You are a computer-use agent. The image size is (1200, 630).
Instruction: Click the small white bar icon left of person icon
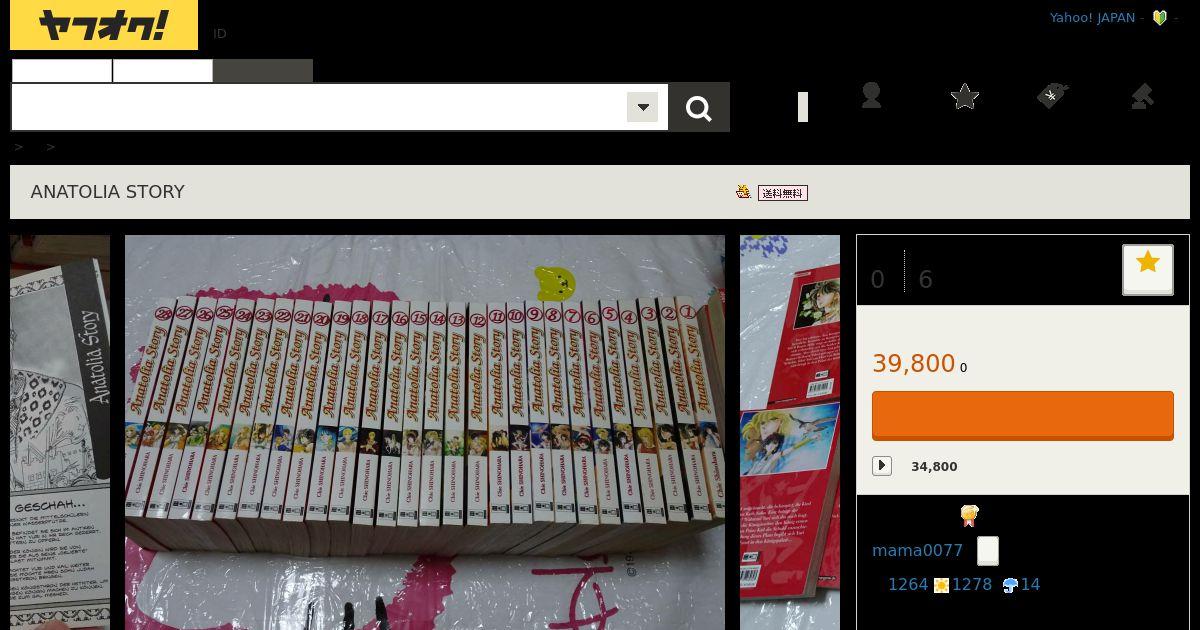803,107
